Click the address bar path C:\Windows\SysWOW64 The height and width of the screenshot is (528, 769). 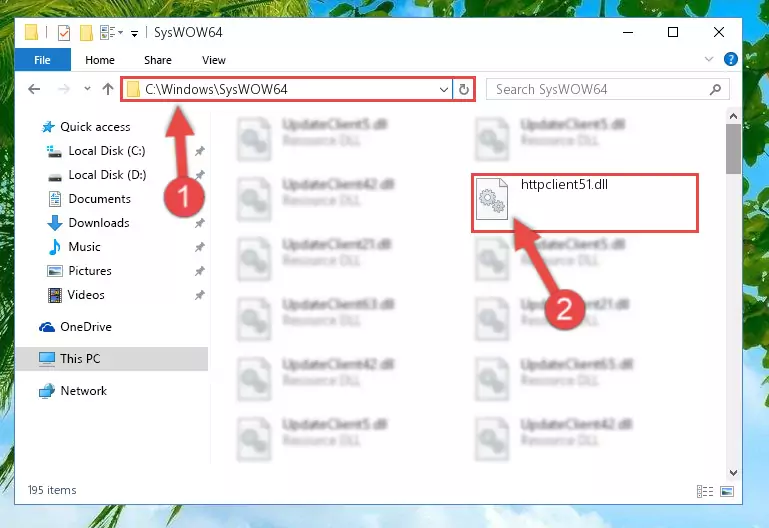coord(216,89)
